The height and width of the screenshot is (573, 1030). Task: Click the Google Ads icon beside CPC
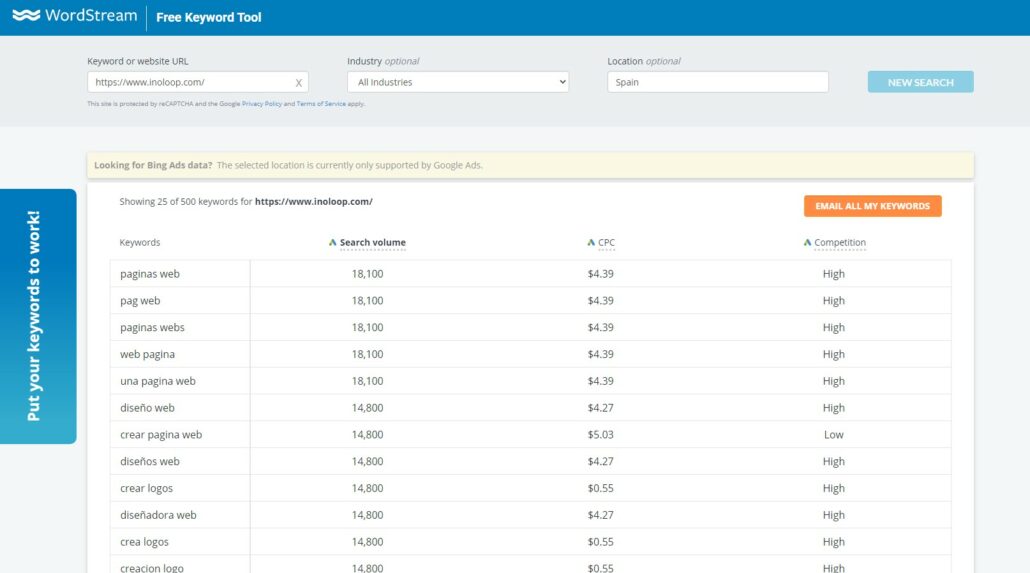pos(591,243)
